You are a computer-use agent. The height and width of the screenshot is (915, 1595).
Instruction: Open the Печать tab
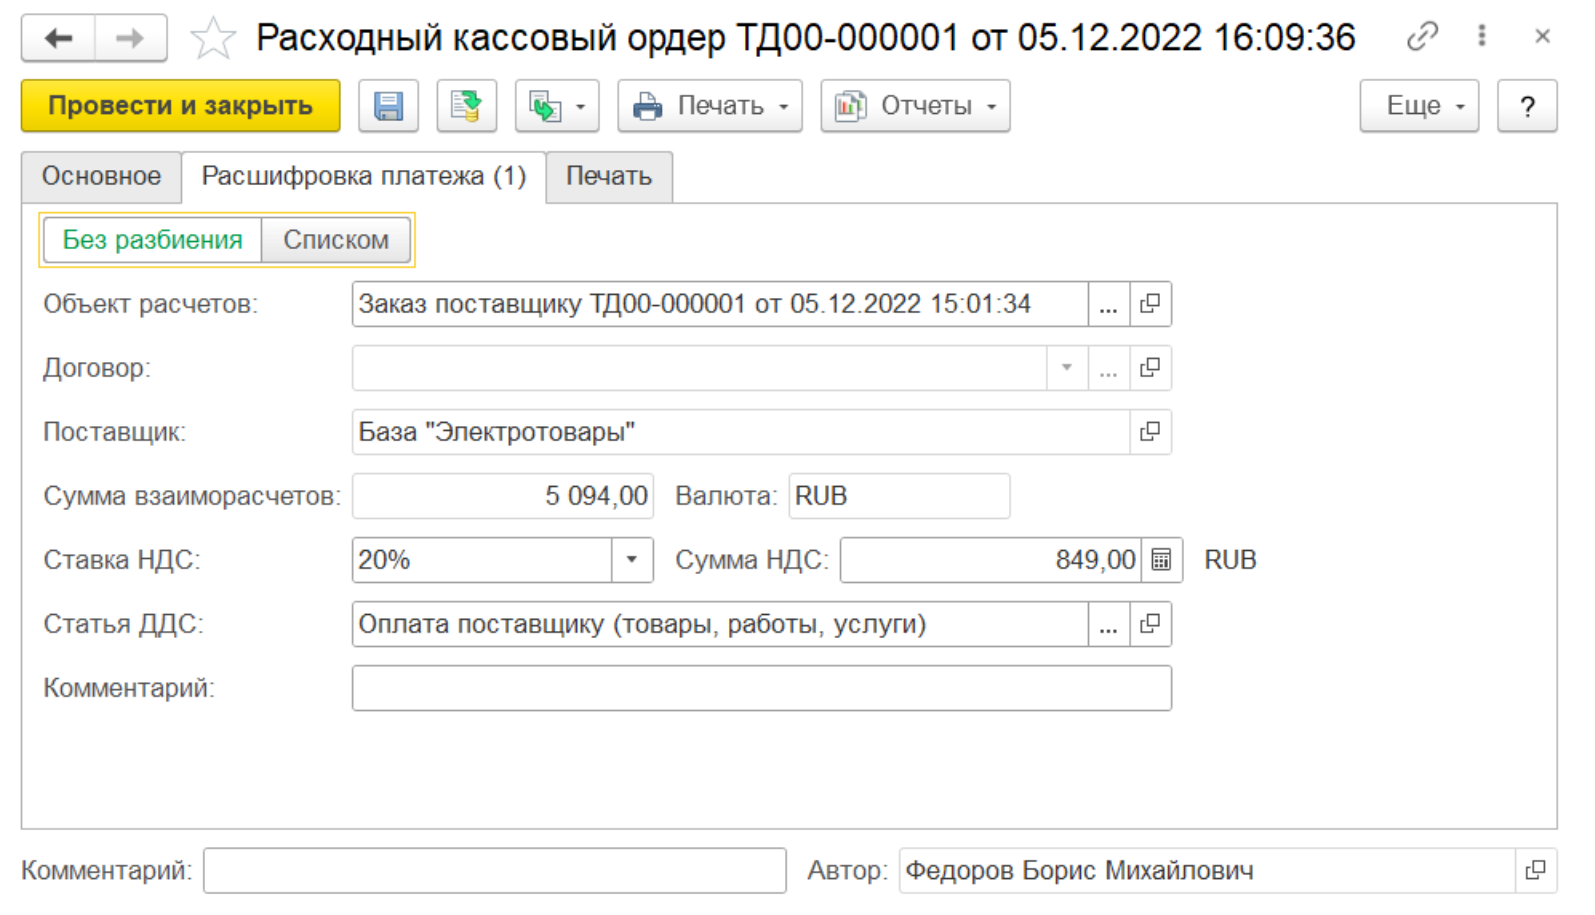click(x=608, y=177)
